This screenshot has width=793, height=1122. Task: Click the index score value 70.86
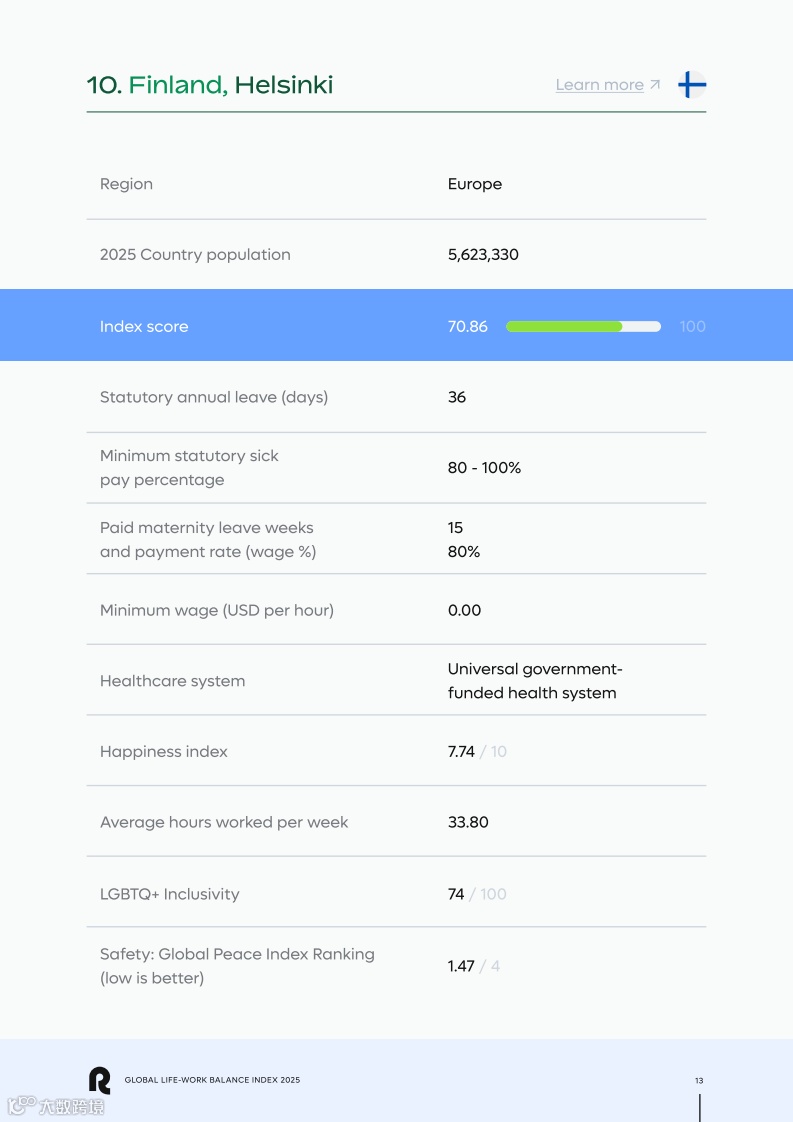(x=468, y=326)
